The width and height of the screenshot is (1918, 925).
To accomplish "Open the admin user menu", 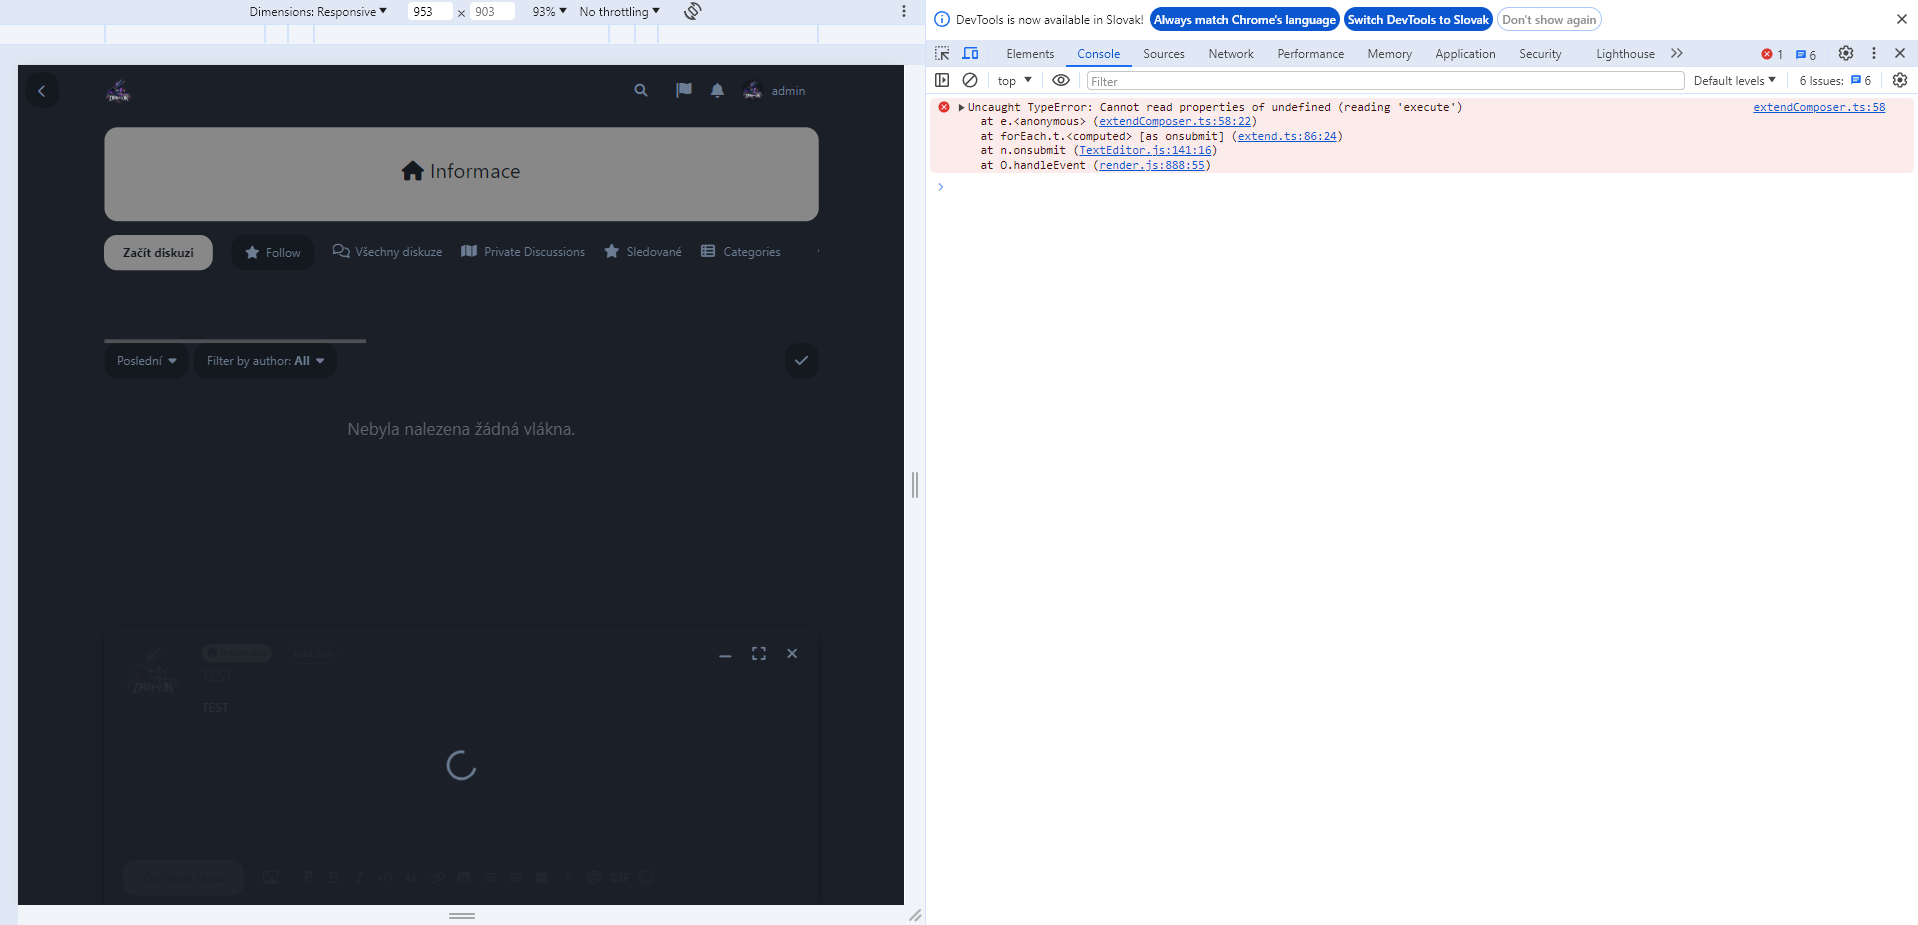I will click(x=774, y=91).
